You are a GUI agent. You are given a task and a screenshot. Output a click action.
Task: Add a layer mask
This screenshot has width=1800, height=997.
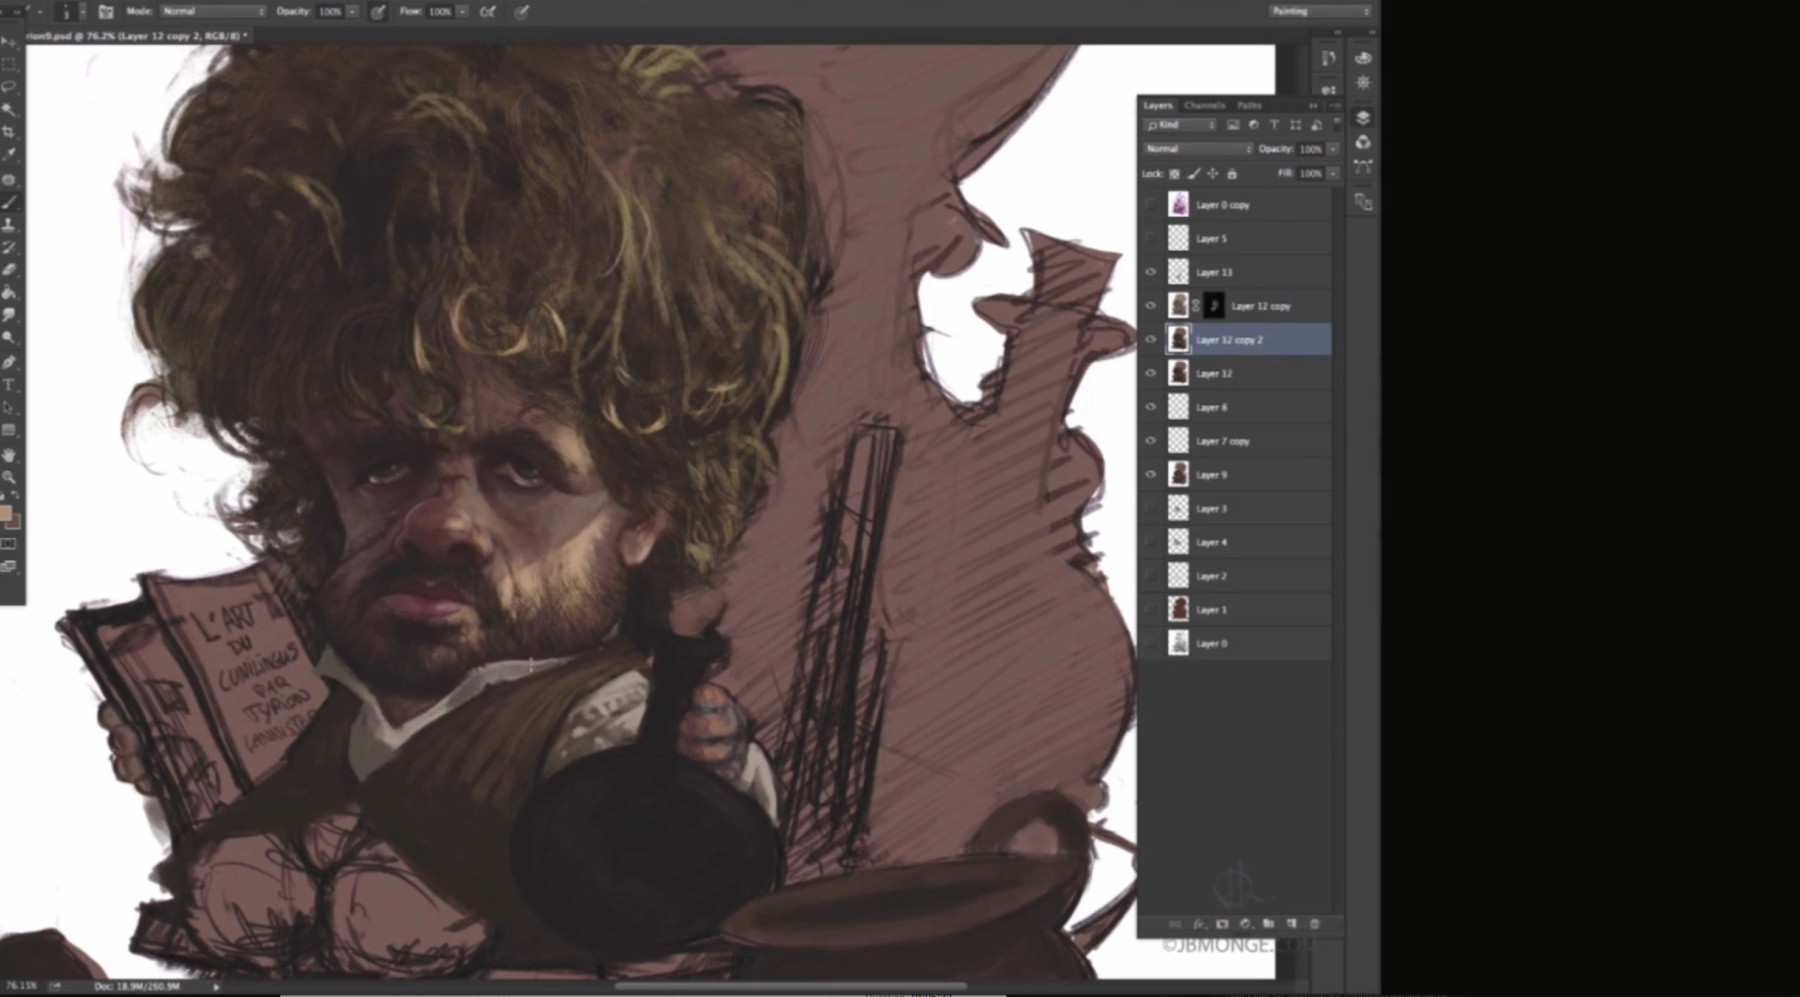coord(1222,924)
